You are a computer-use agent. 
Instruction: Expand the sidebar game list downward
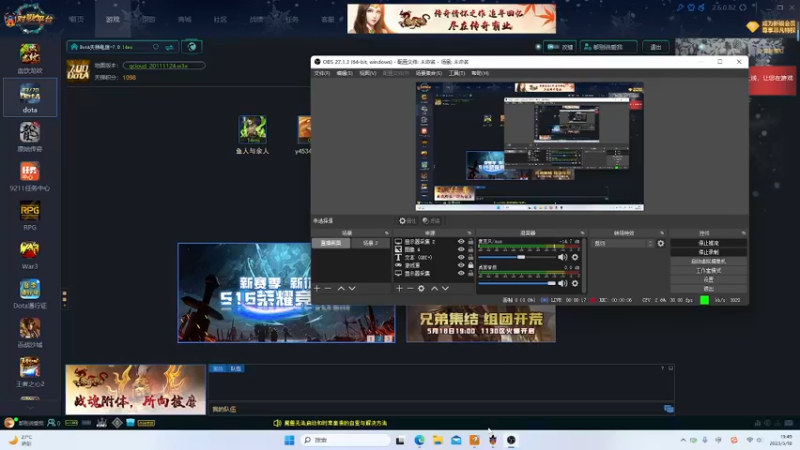point(30,408)
